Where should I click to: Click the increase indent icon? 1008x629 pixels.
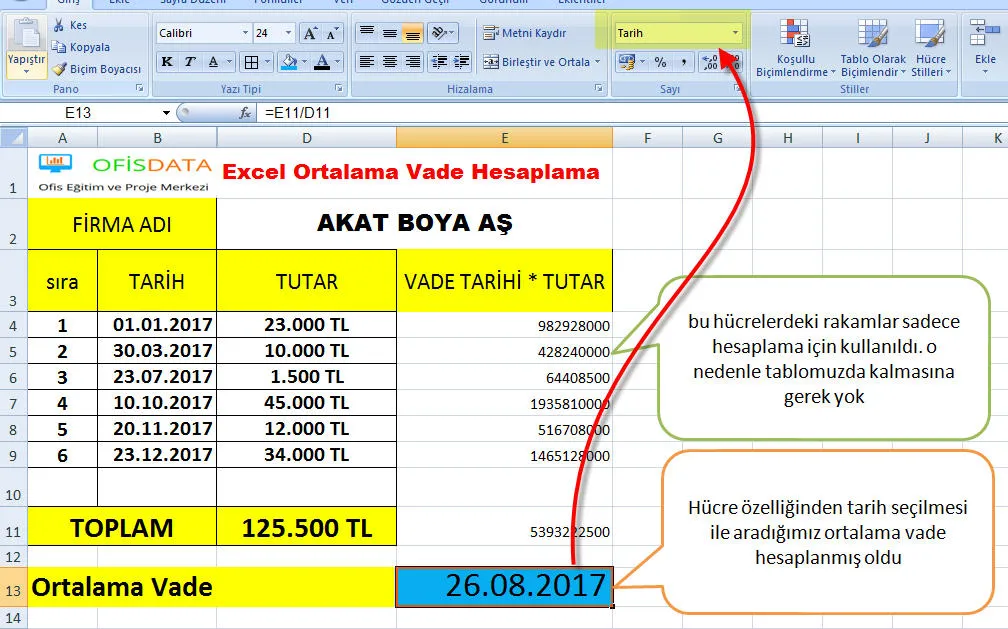(x=461, y=62)
